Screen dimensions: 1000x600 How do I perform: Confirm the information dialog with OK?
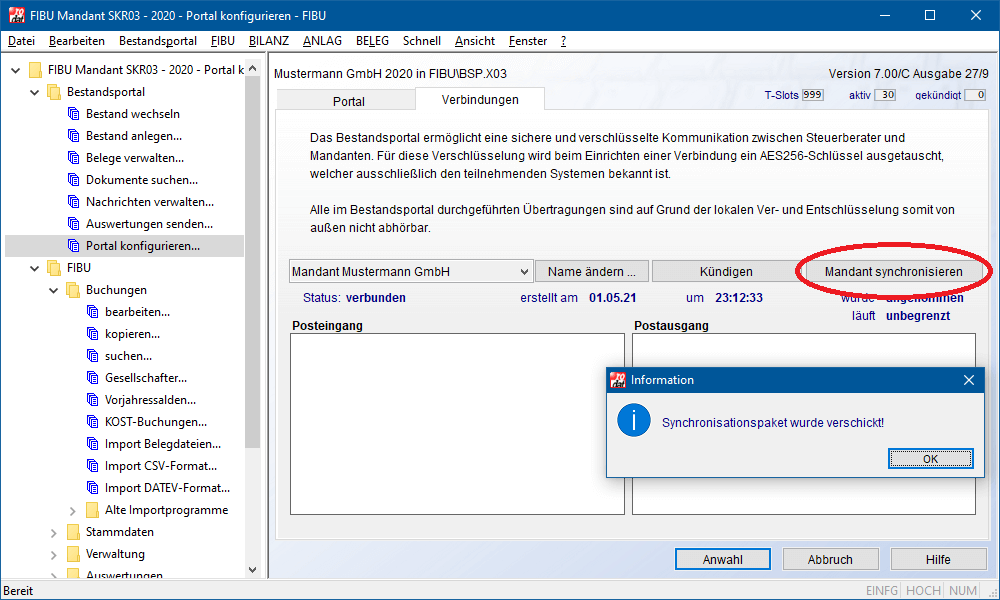(930, 458)
